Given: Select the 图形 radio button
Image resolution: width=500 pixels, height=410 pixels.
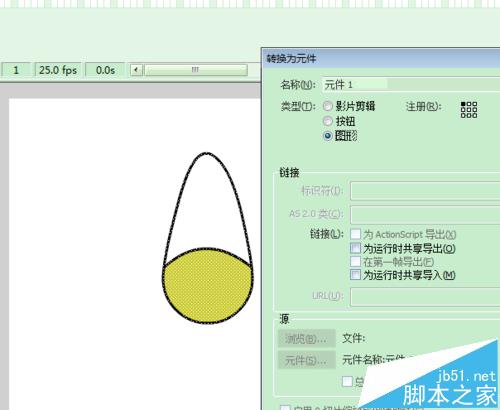Looking at the screenshot, I should (x=328, y=136).
